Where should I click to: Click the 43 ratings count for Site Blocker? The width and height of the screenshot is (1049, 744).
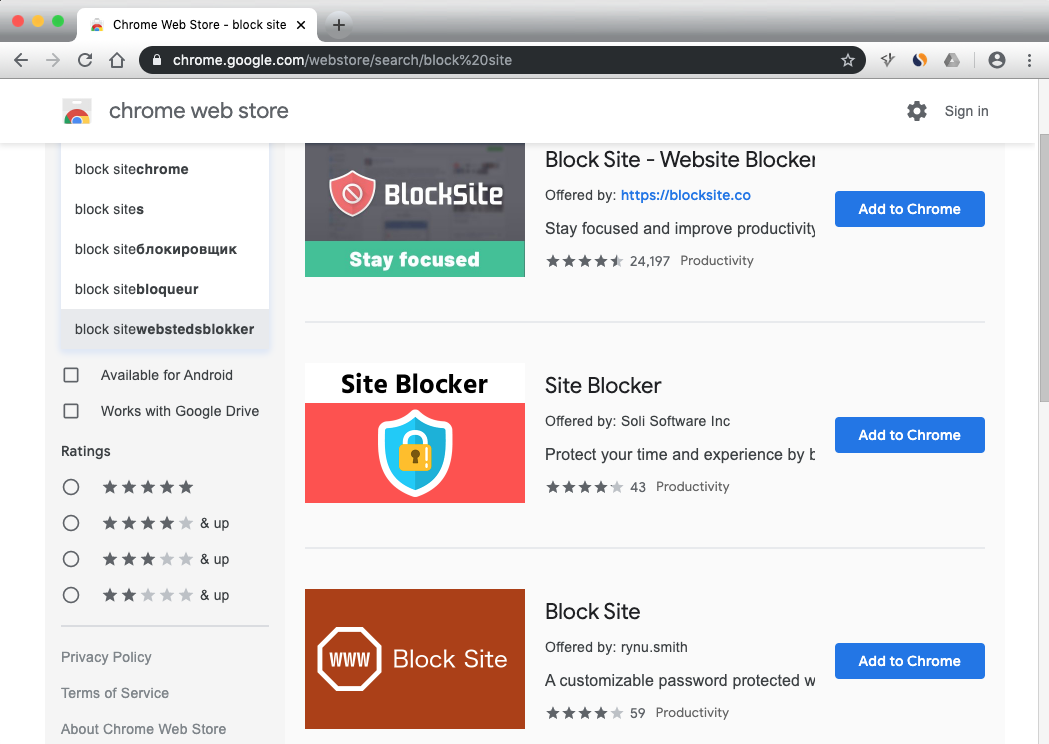tap(638, 487)
